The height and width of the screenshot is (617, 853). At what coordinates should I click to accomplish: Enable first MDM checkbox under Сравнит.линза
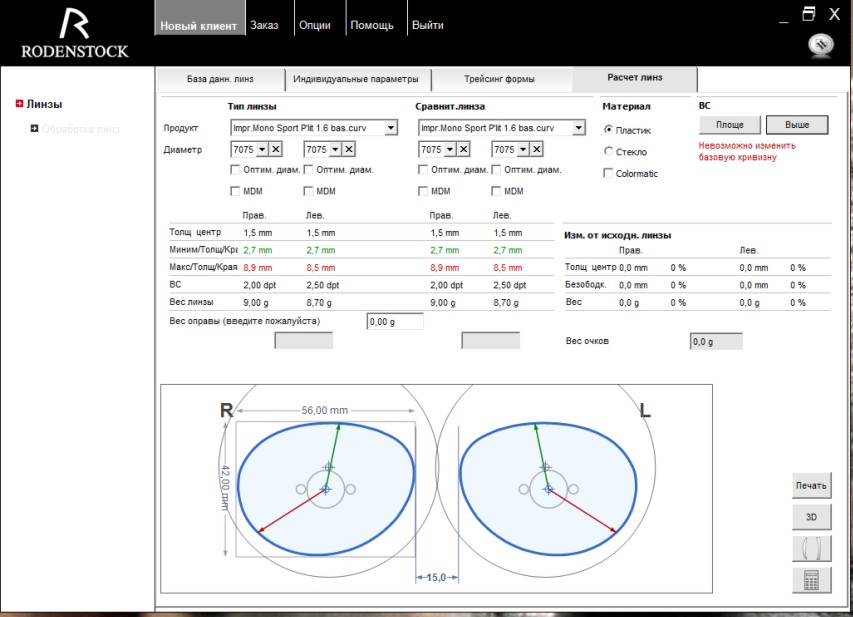423,191
